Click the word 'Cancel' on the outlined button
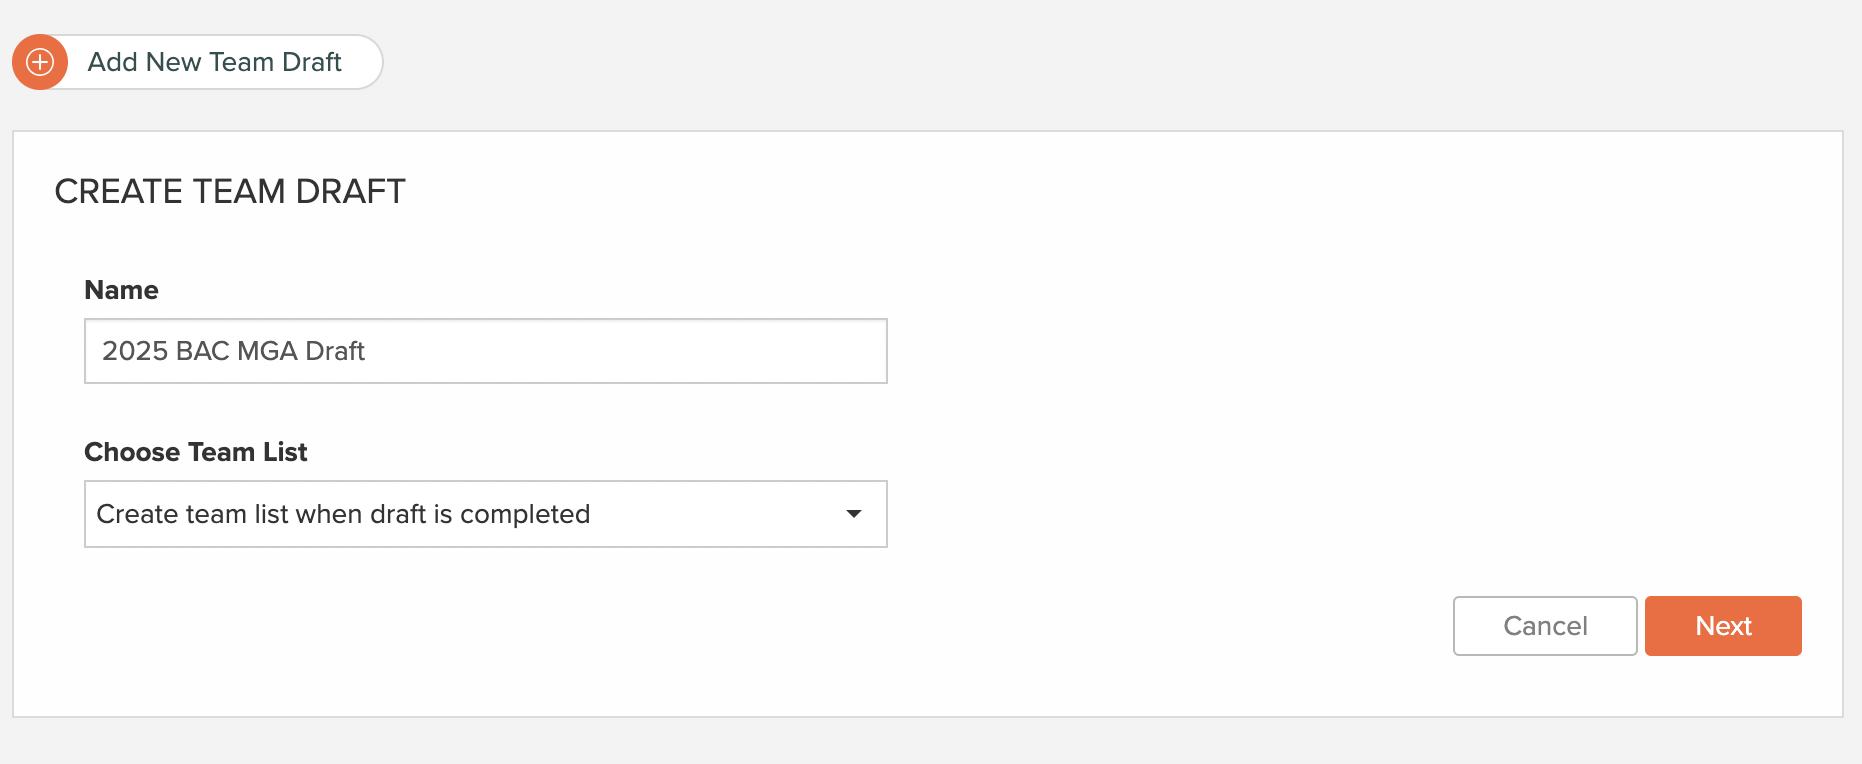 tap(1545, 626)
